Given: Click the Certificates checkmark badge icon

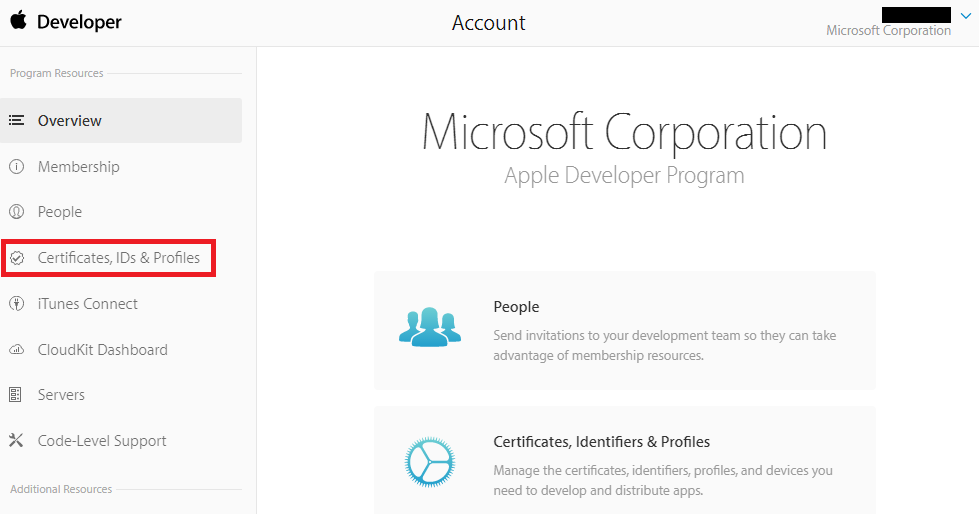Looking at the screenshot, I should pos(17,258).
